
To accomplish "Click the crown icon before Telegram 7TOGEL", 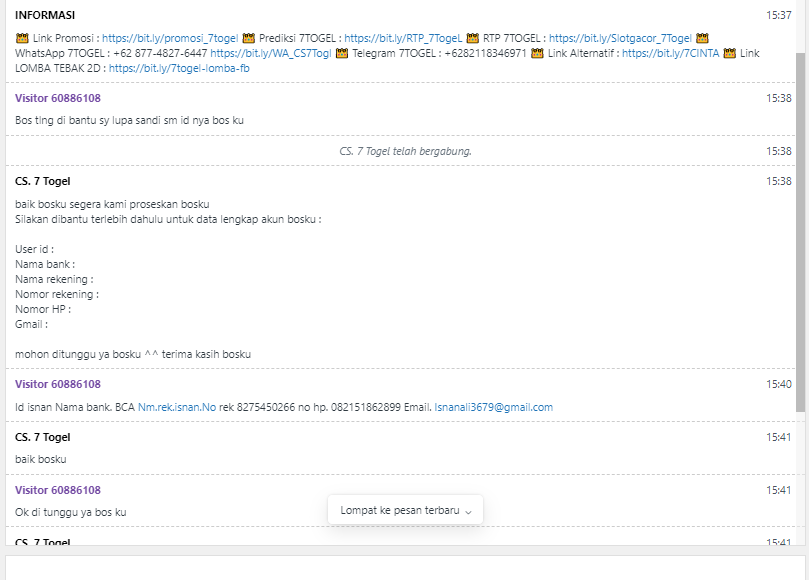I will (342, 53).
